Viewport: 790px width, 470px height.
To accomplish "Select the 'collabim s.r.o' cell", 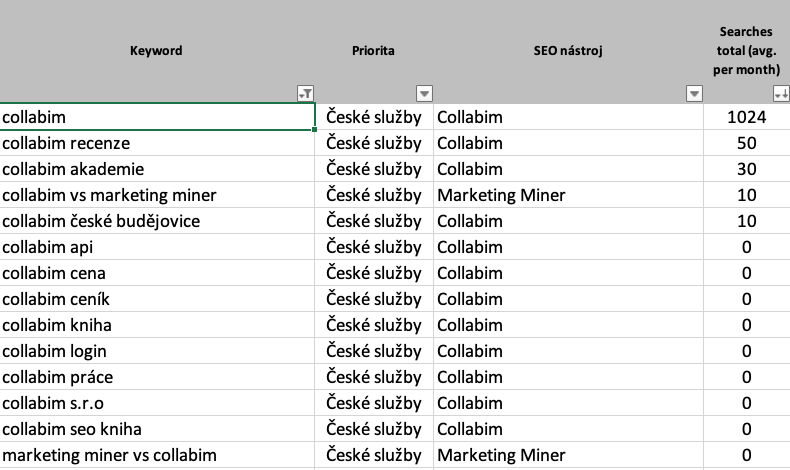I will tap(157, 403).
